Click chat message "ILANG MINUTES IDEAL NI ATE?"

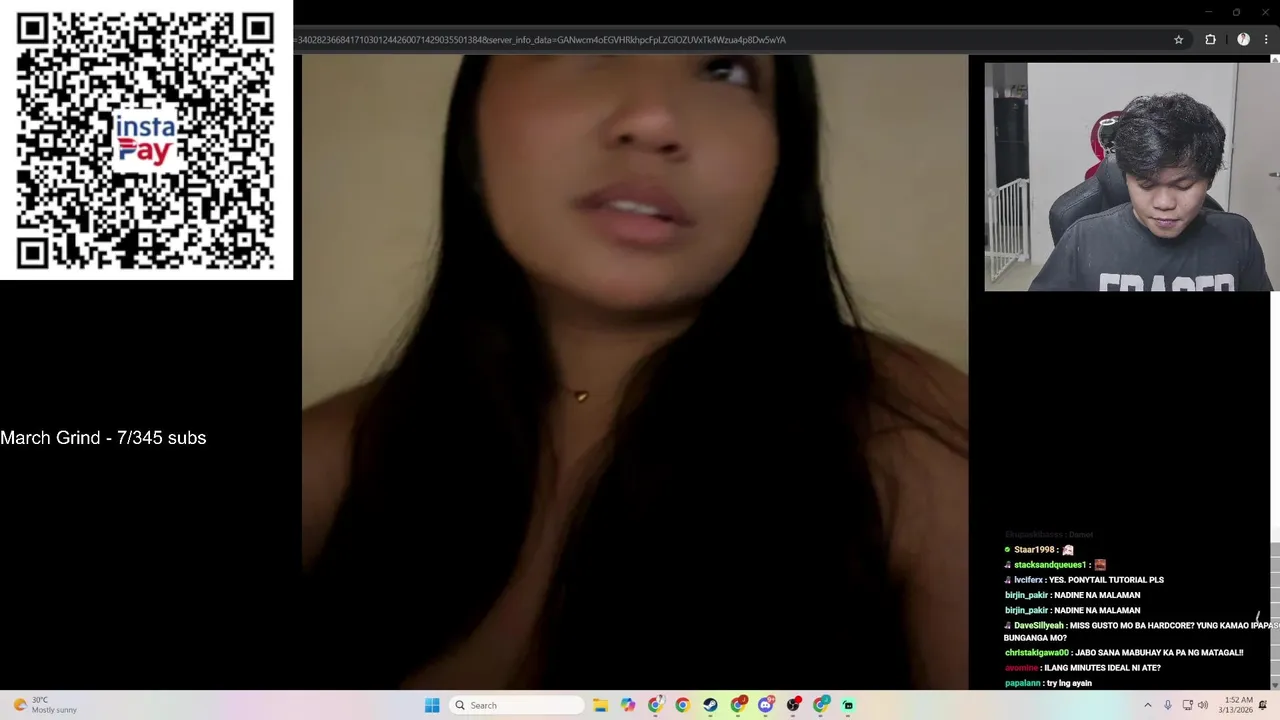point(1102,668)
